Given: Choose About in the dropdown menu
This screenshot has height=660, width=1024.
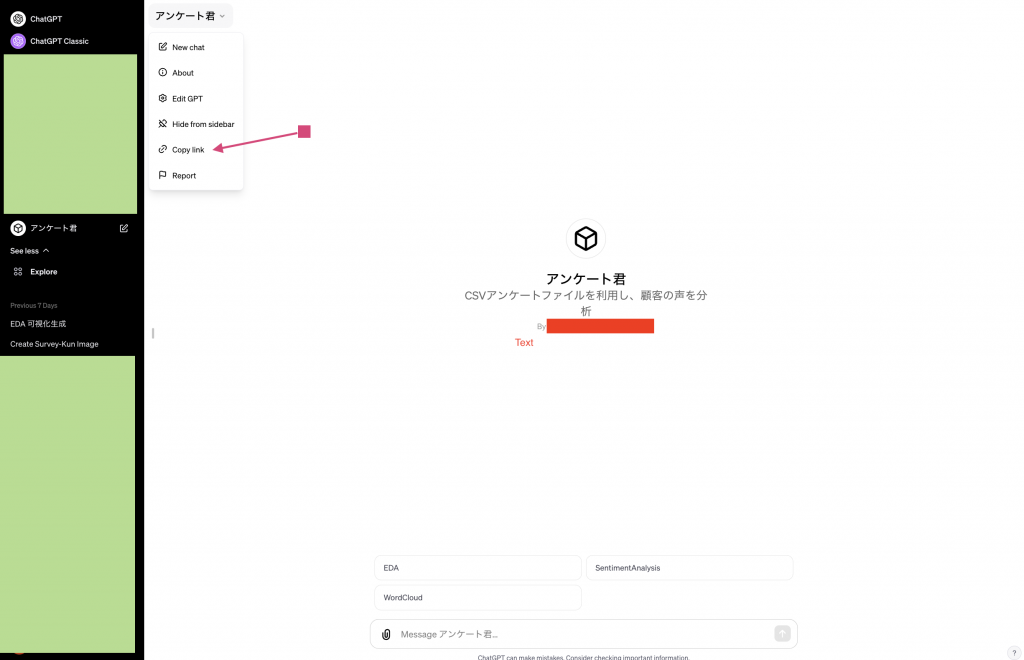Looking at the screenshot, I should point(183,73).
